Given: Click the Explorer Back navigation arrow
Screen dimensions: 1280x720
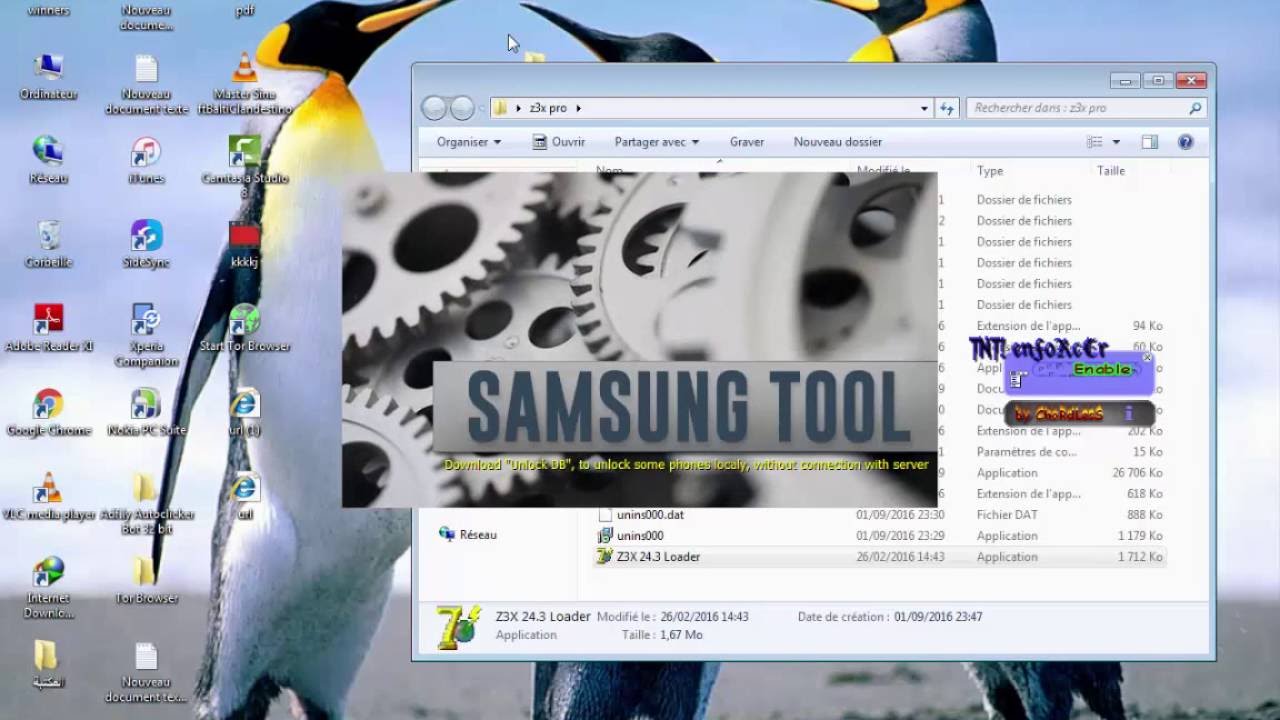Looking at the screenshot, I should click(434, 108).
